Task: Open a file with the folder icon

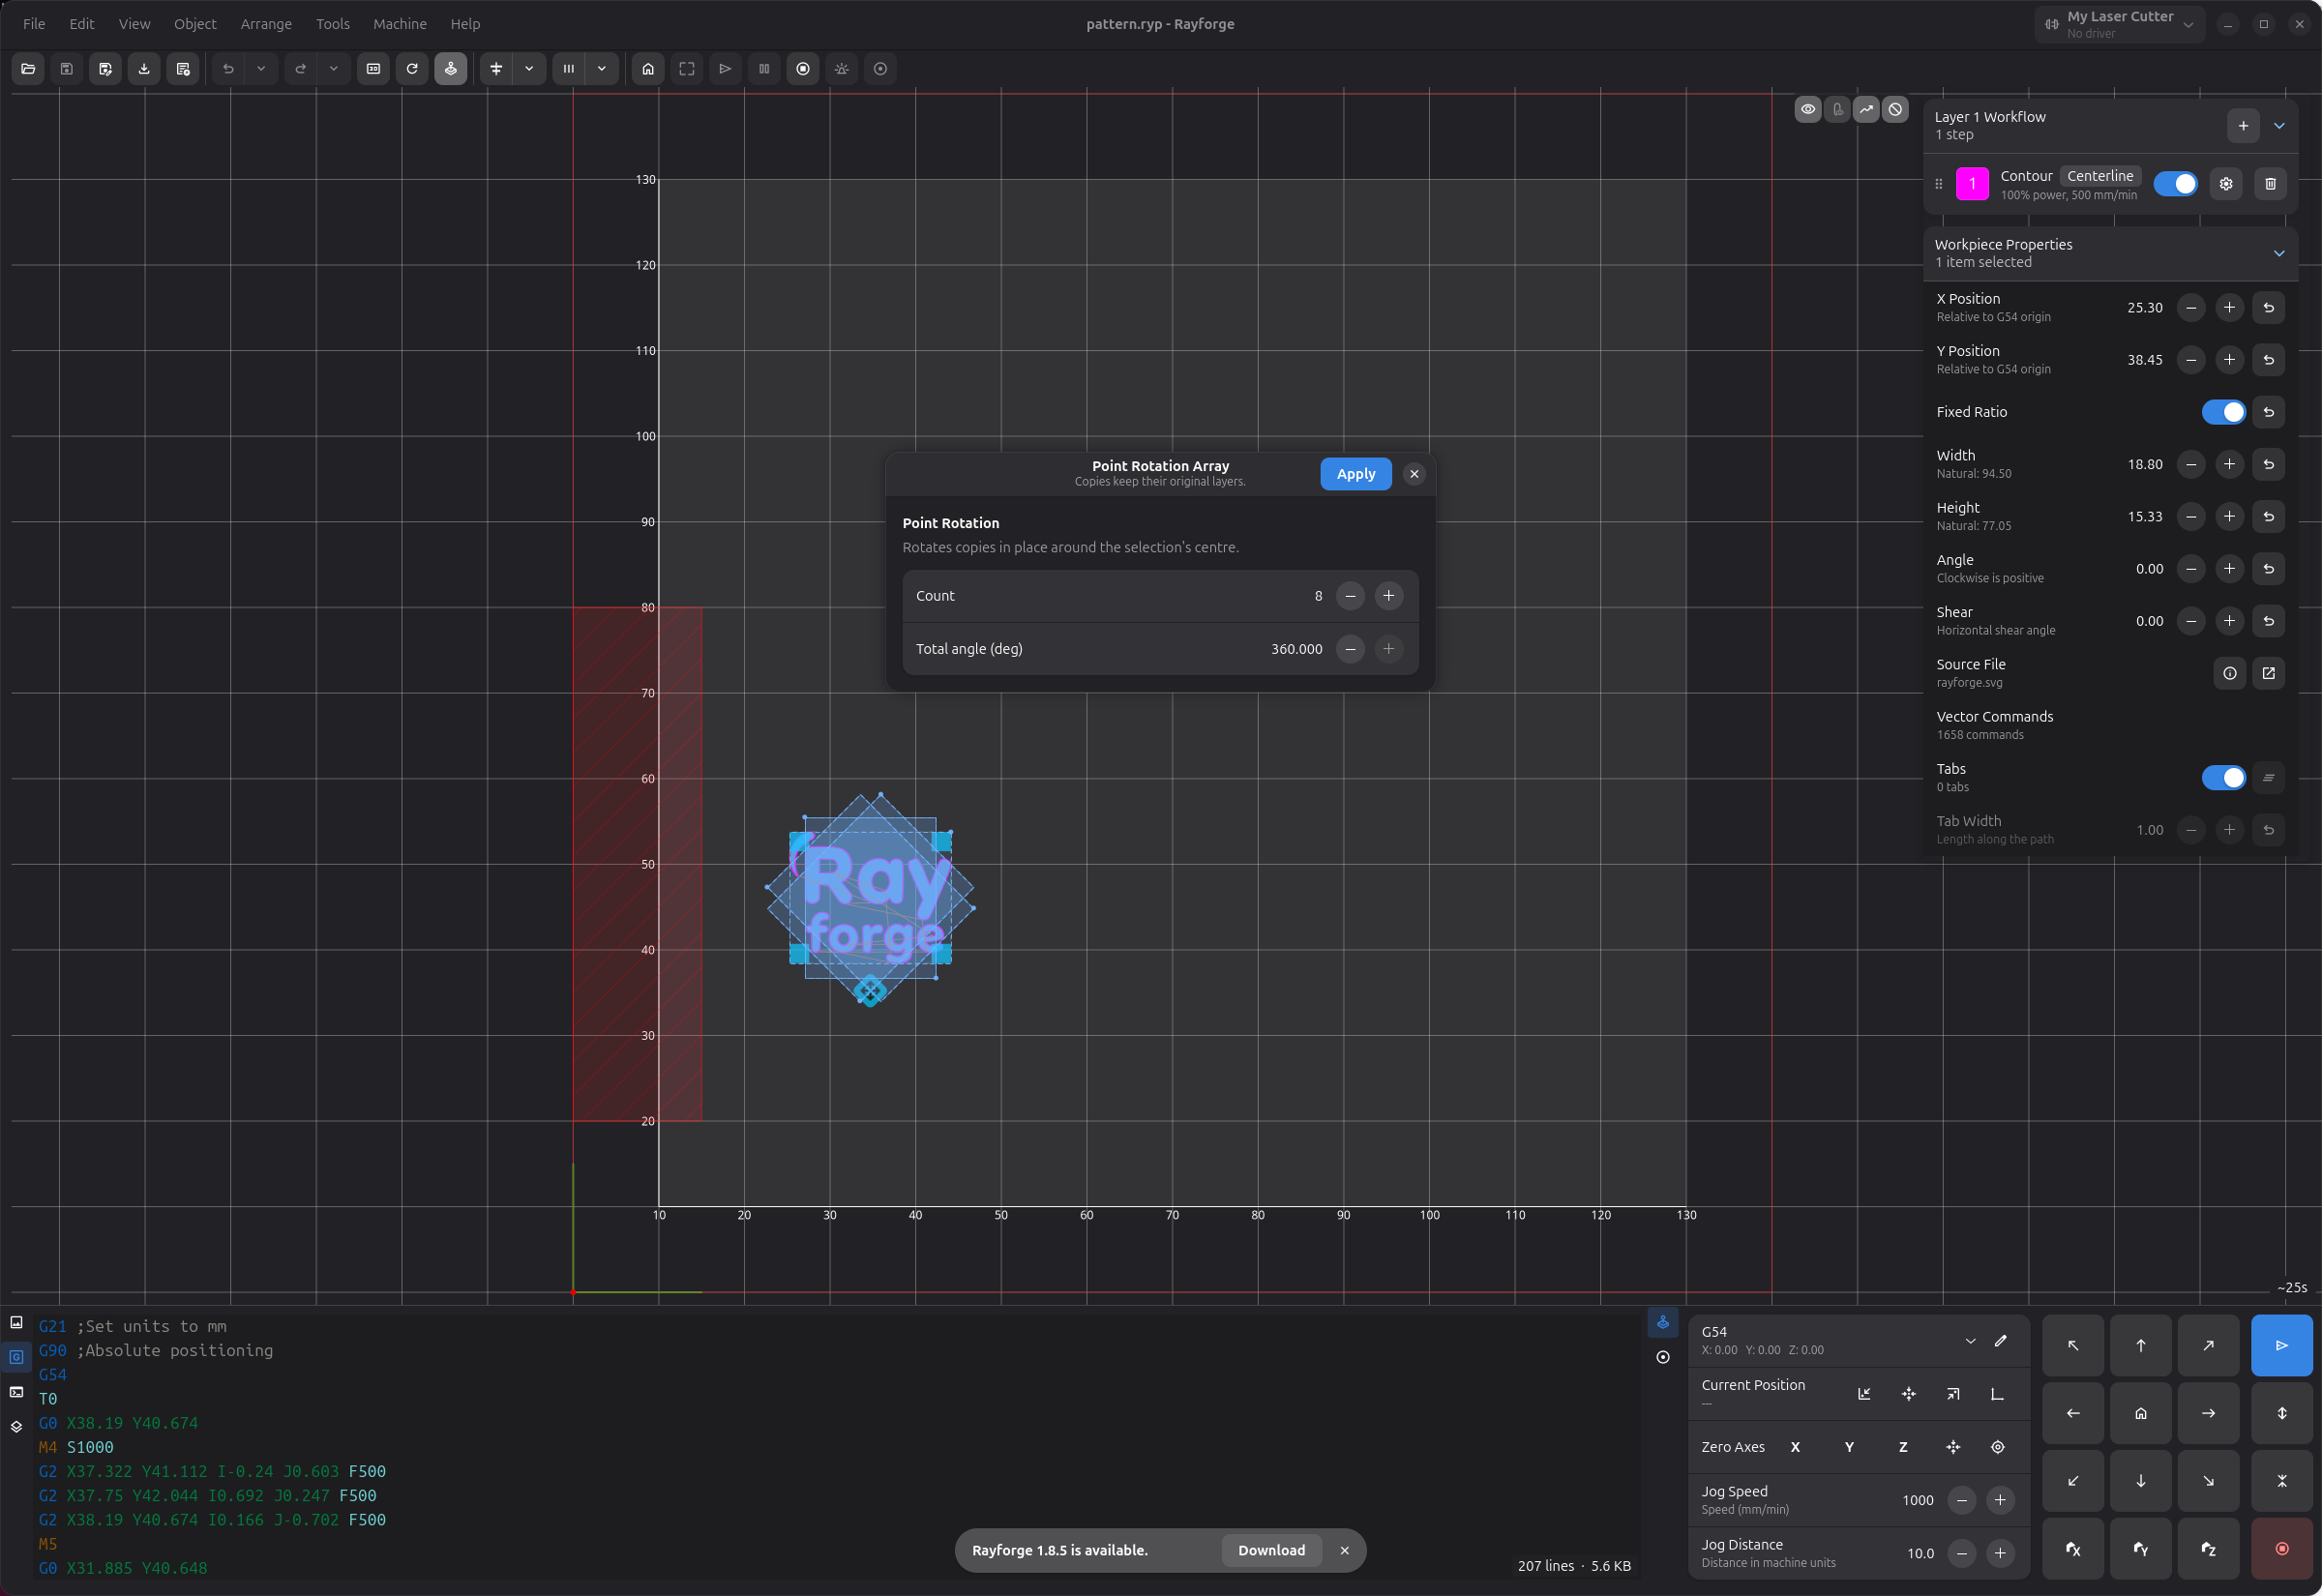Action: click(28, 69)
